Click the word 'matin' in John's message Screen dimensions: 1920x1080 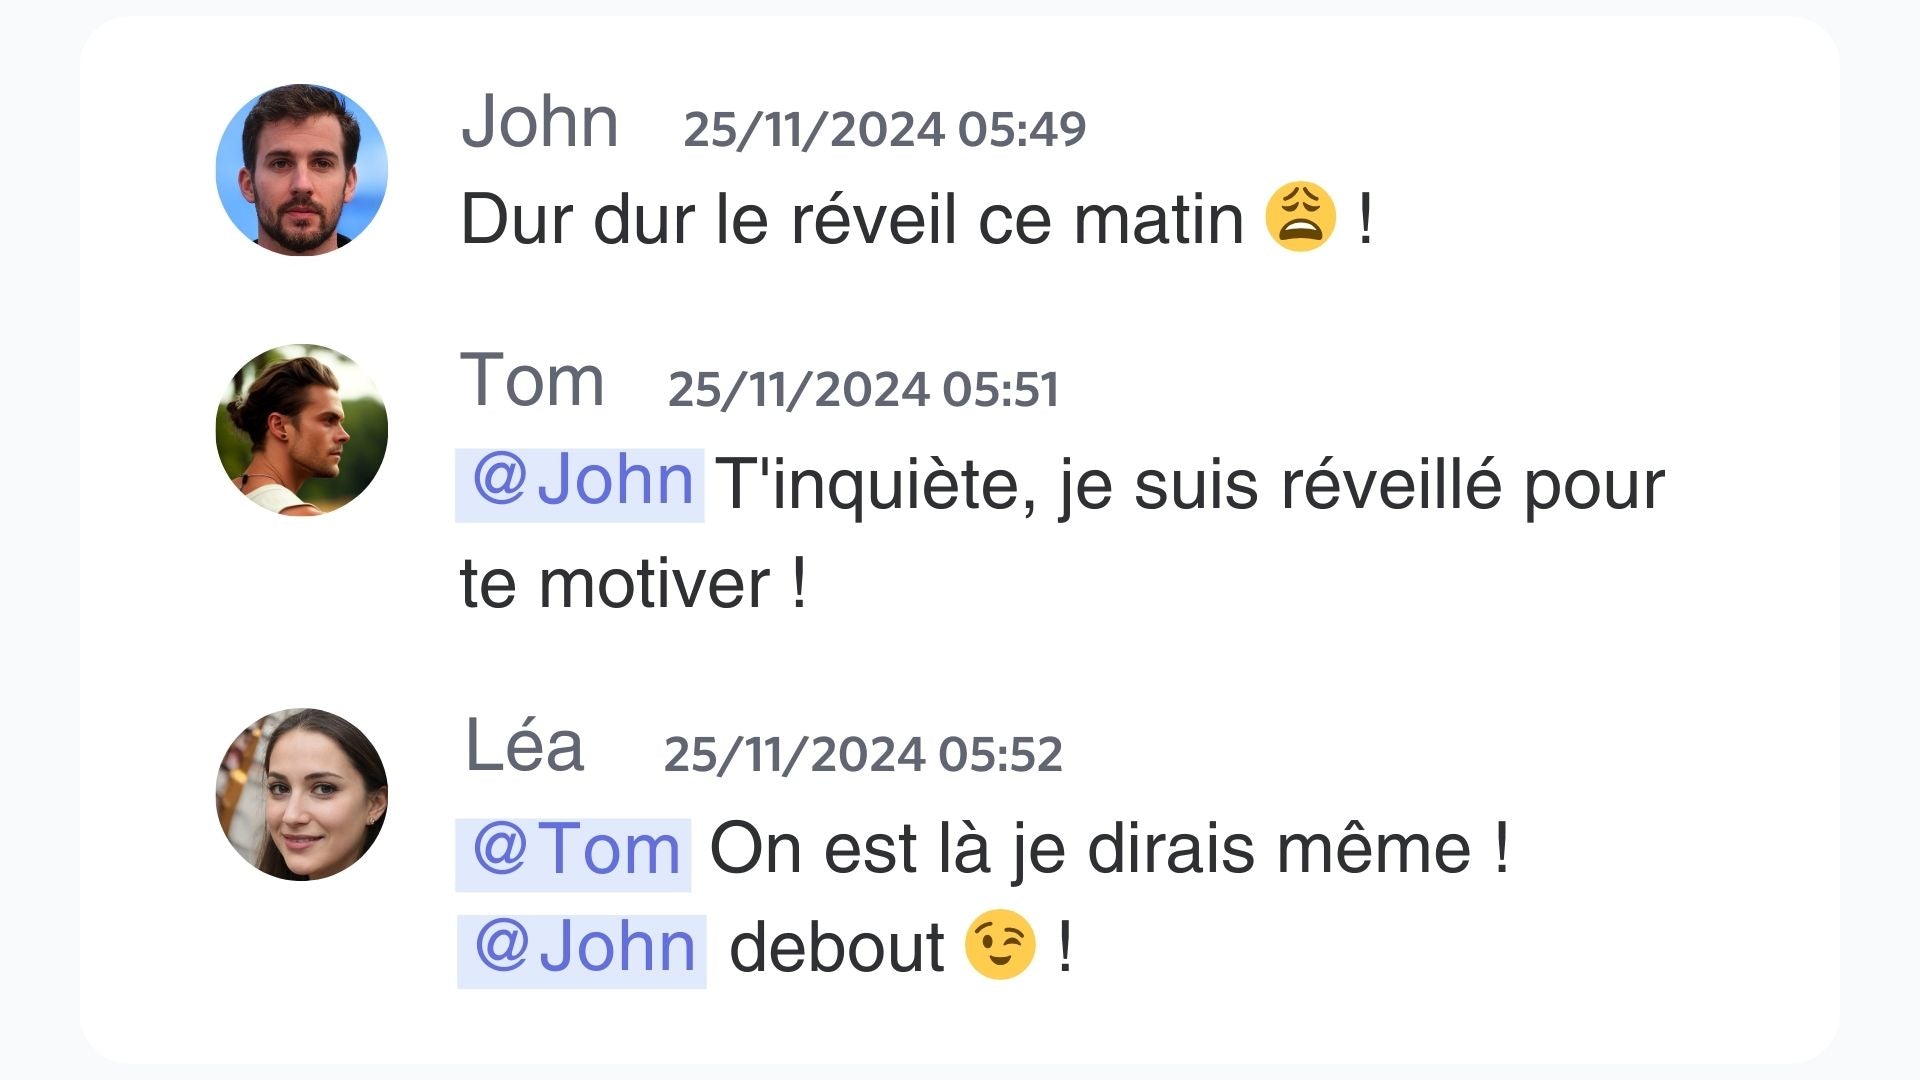1158,218
